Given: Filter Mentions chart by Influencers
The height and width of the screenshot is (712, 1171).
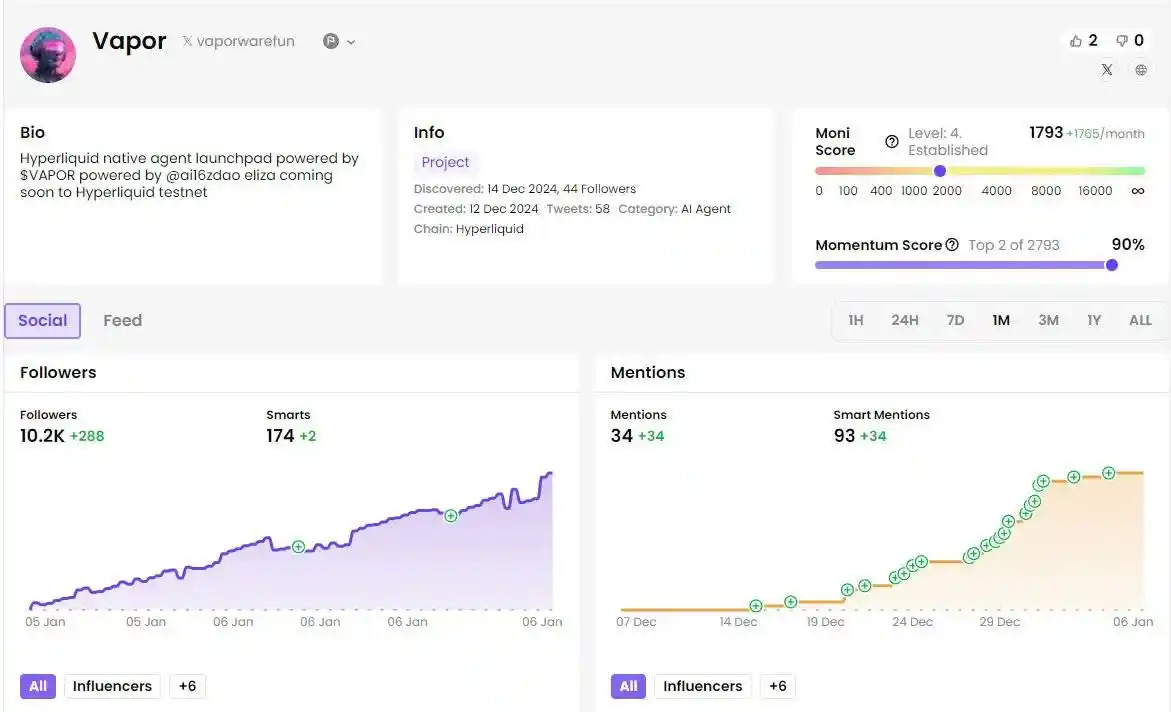Looking at the screenshot, I should pyautogui.click(x=703, y=686).
